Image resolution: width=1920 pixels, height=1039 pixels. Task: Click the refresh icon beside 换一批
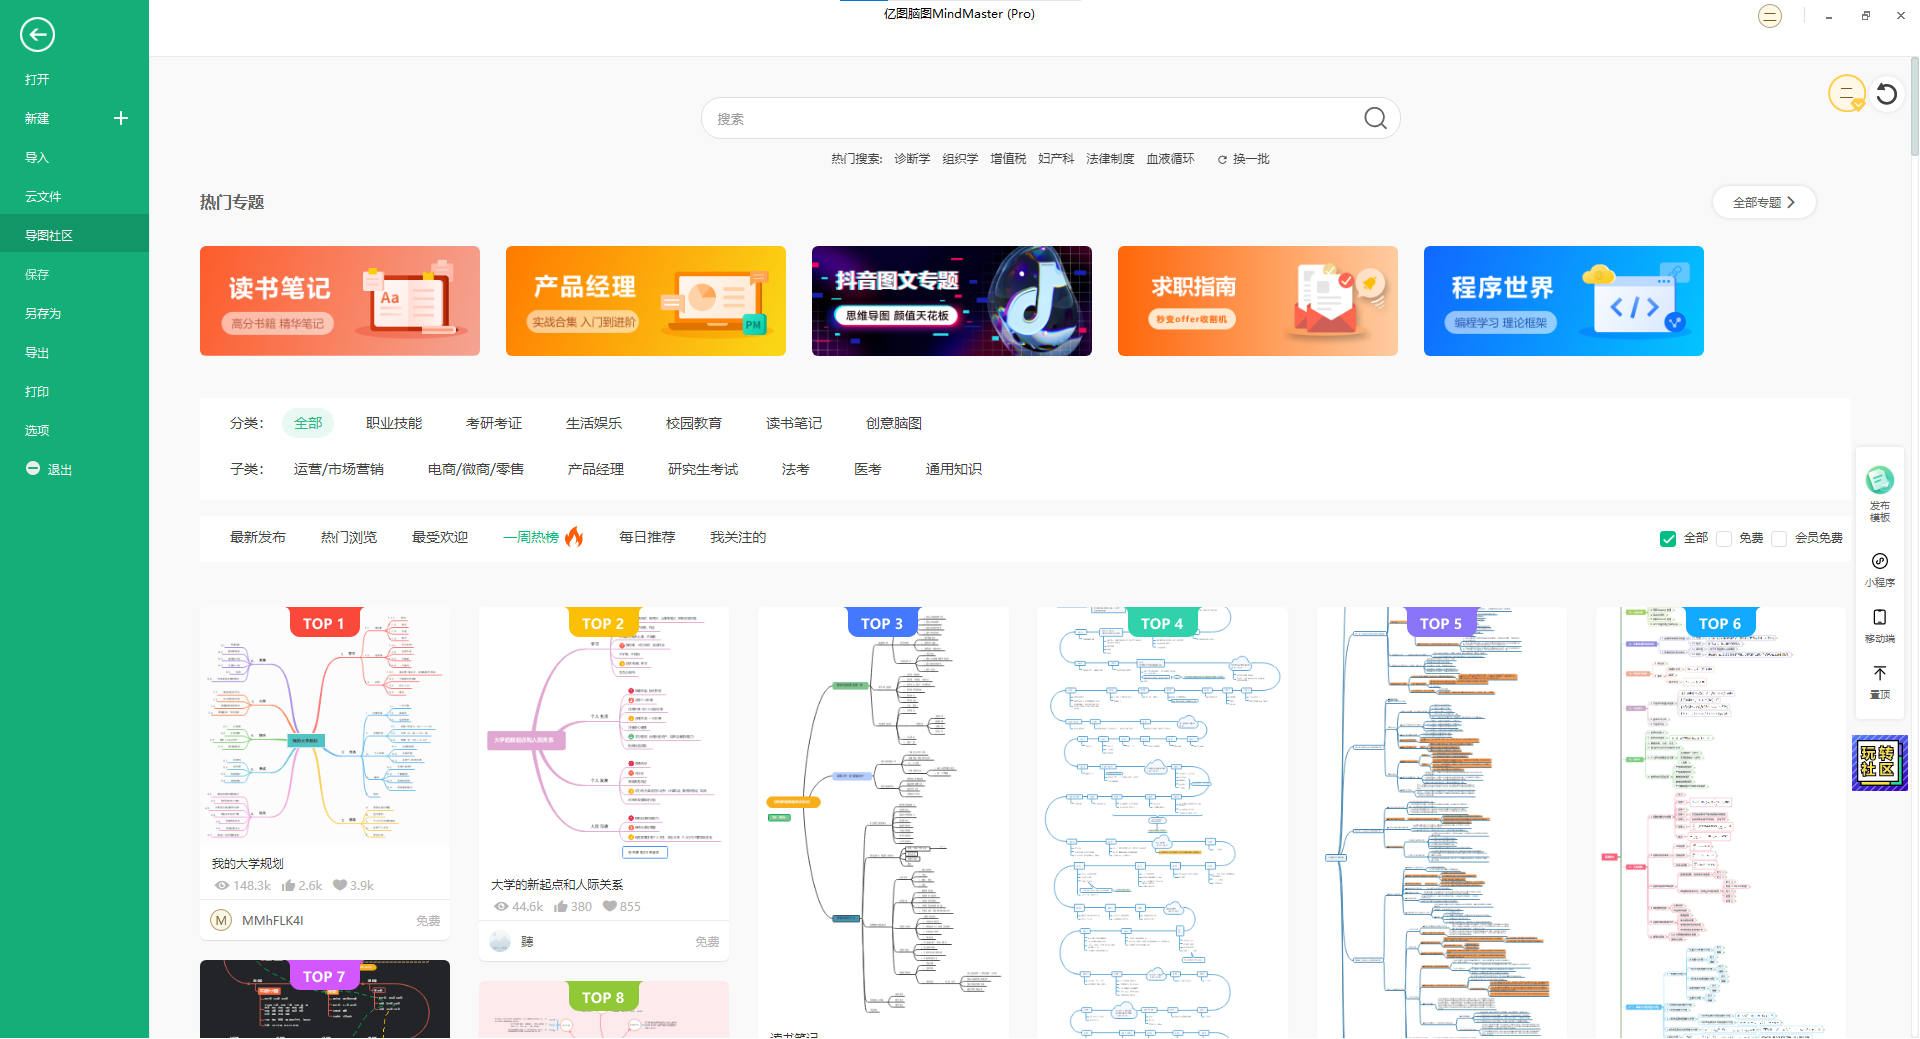point(1222,160)
